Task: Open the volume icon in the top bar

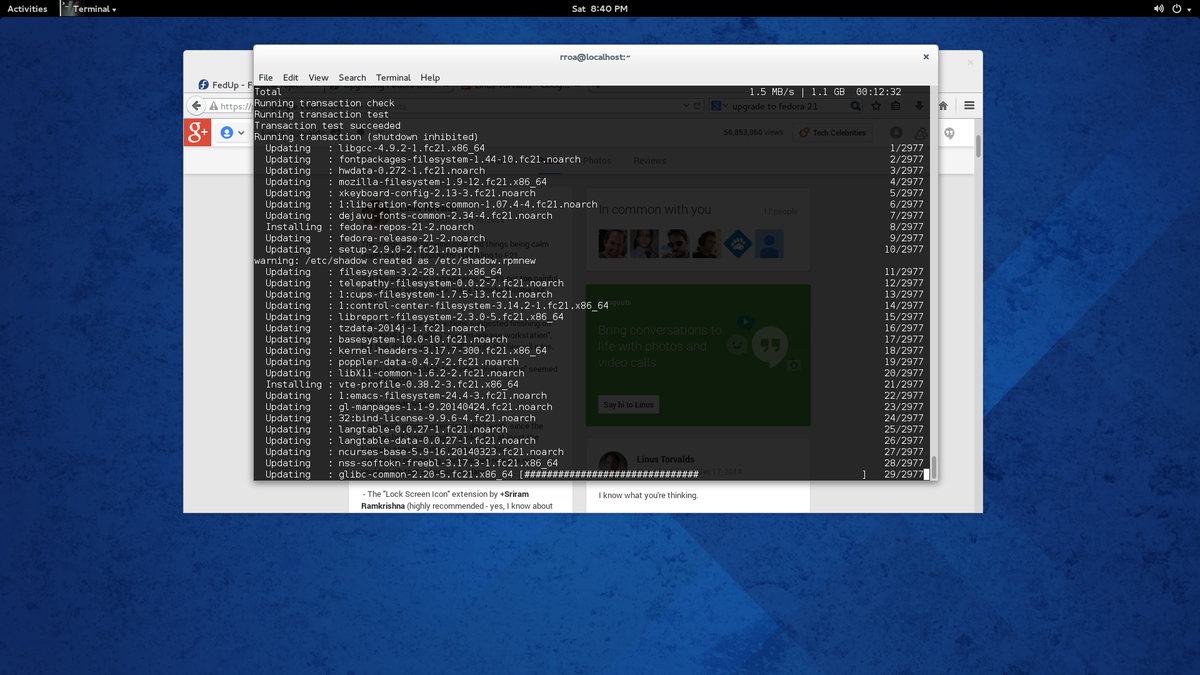Action: tap(1156, 8)
